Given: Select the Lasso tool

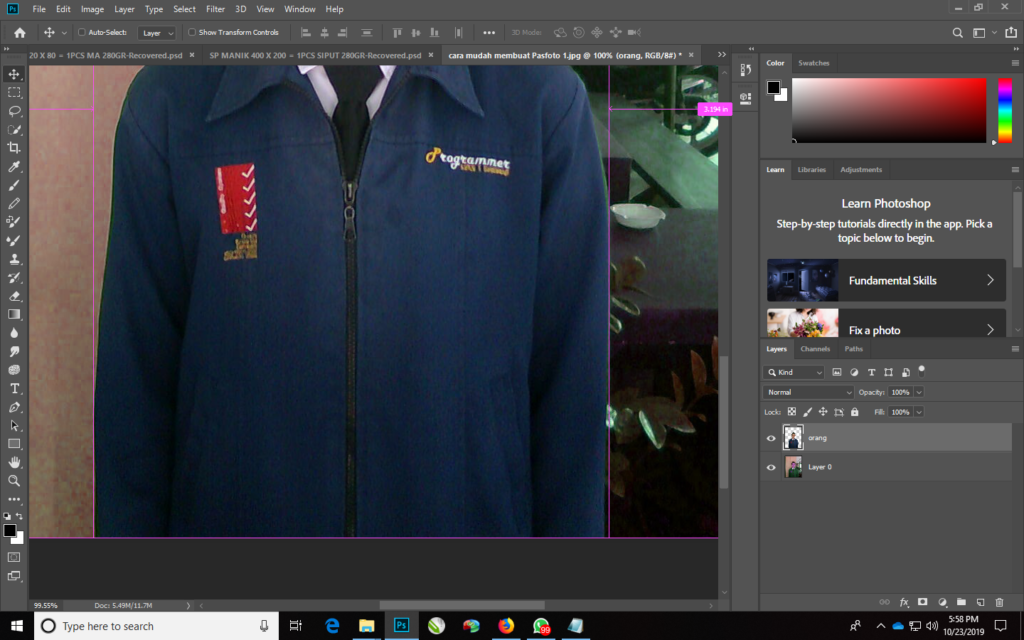Looking at the screenshot, I should tap(14, 111).
